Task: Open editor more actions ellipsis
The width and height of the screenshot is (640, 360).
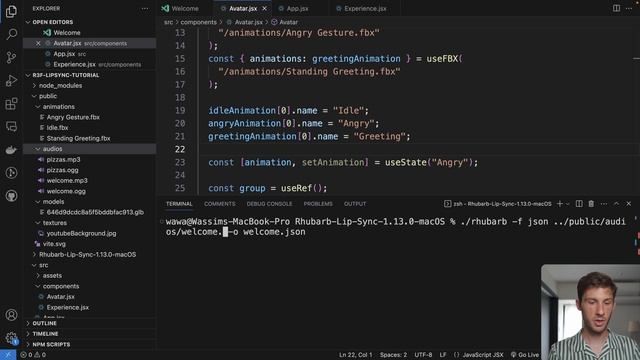Action: coord(629,8)
